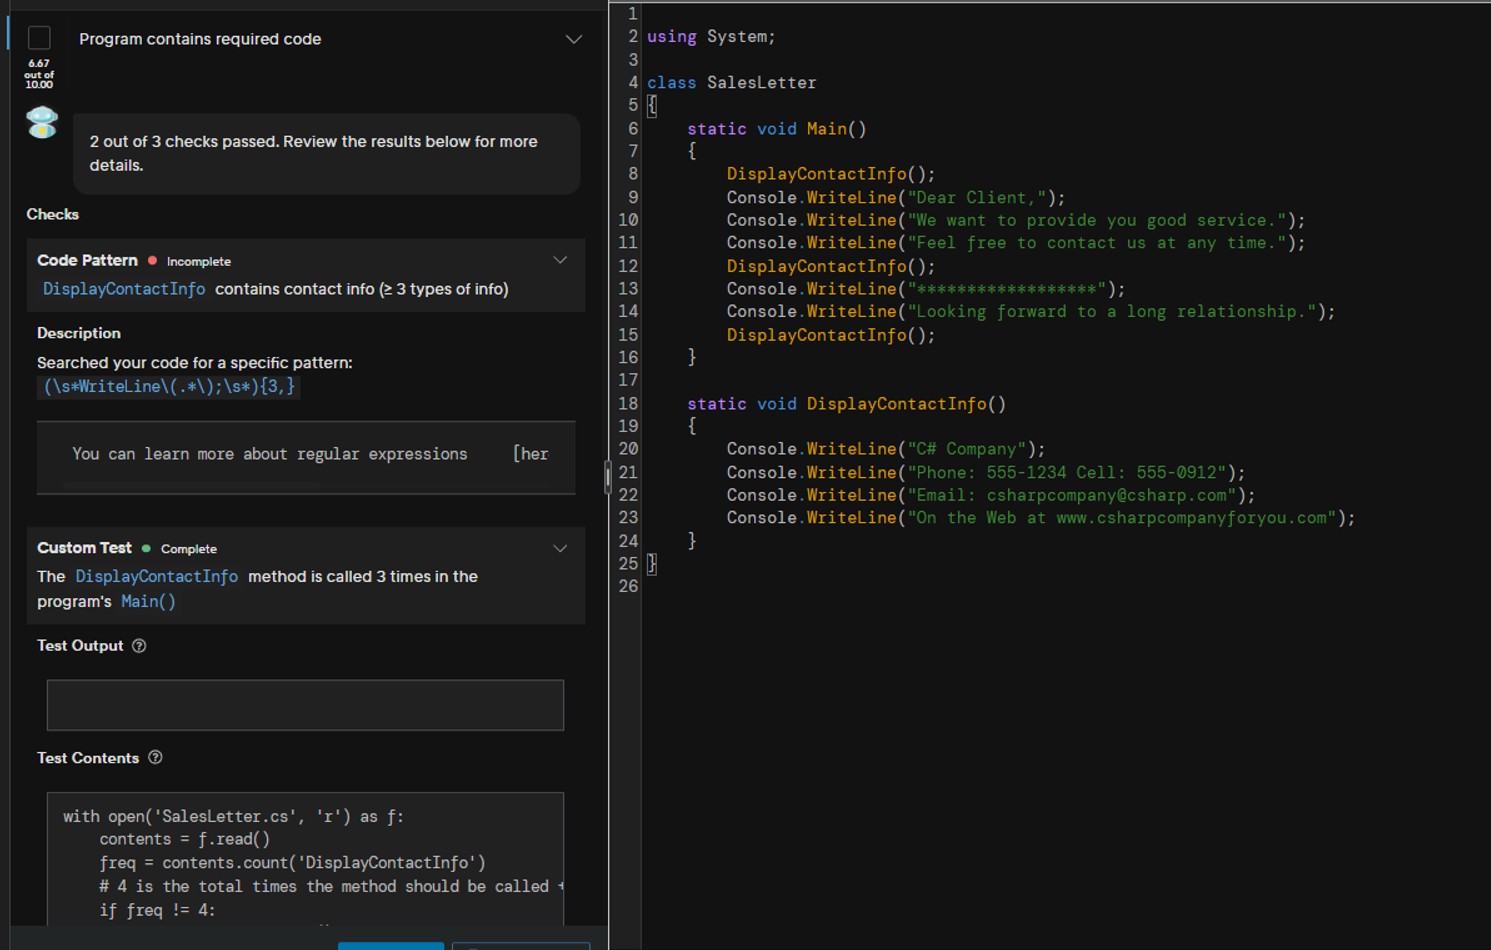Screen dimensions: 1491x950
Task: Select the Code Pattern check header
Action: pyautogui.click(x=88, y=260)
